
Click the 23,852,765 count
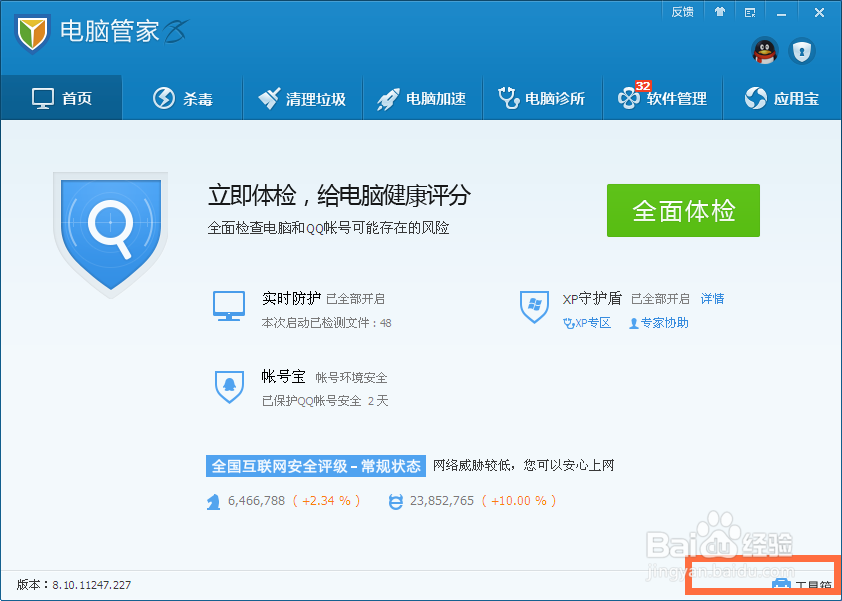442,501
